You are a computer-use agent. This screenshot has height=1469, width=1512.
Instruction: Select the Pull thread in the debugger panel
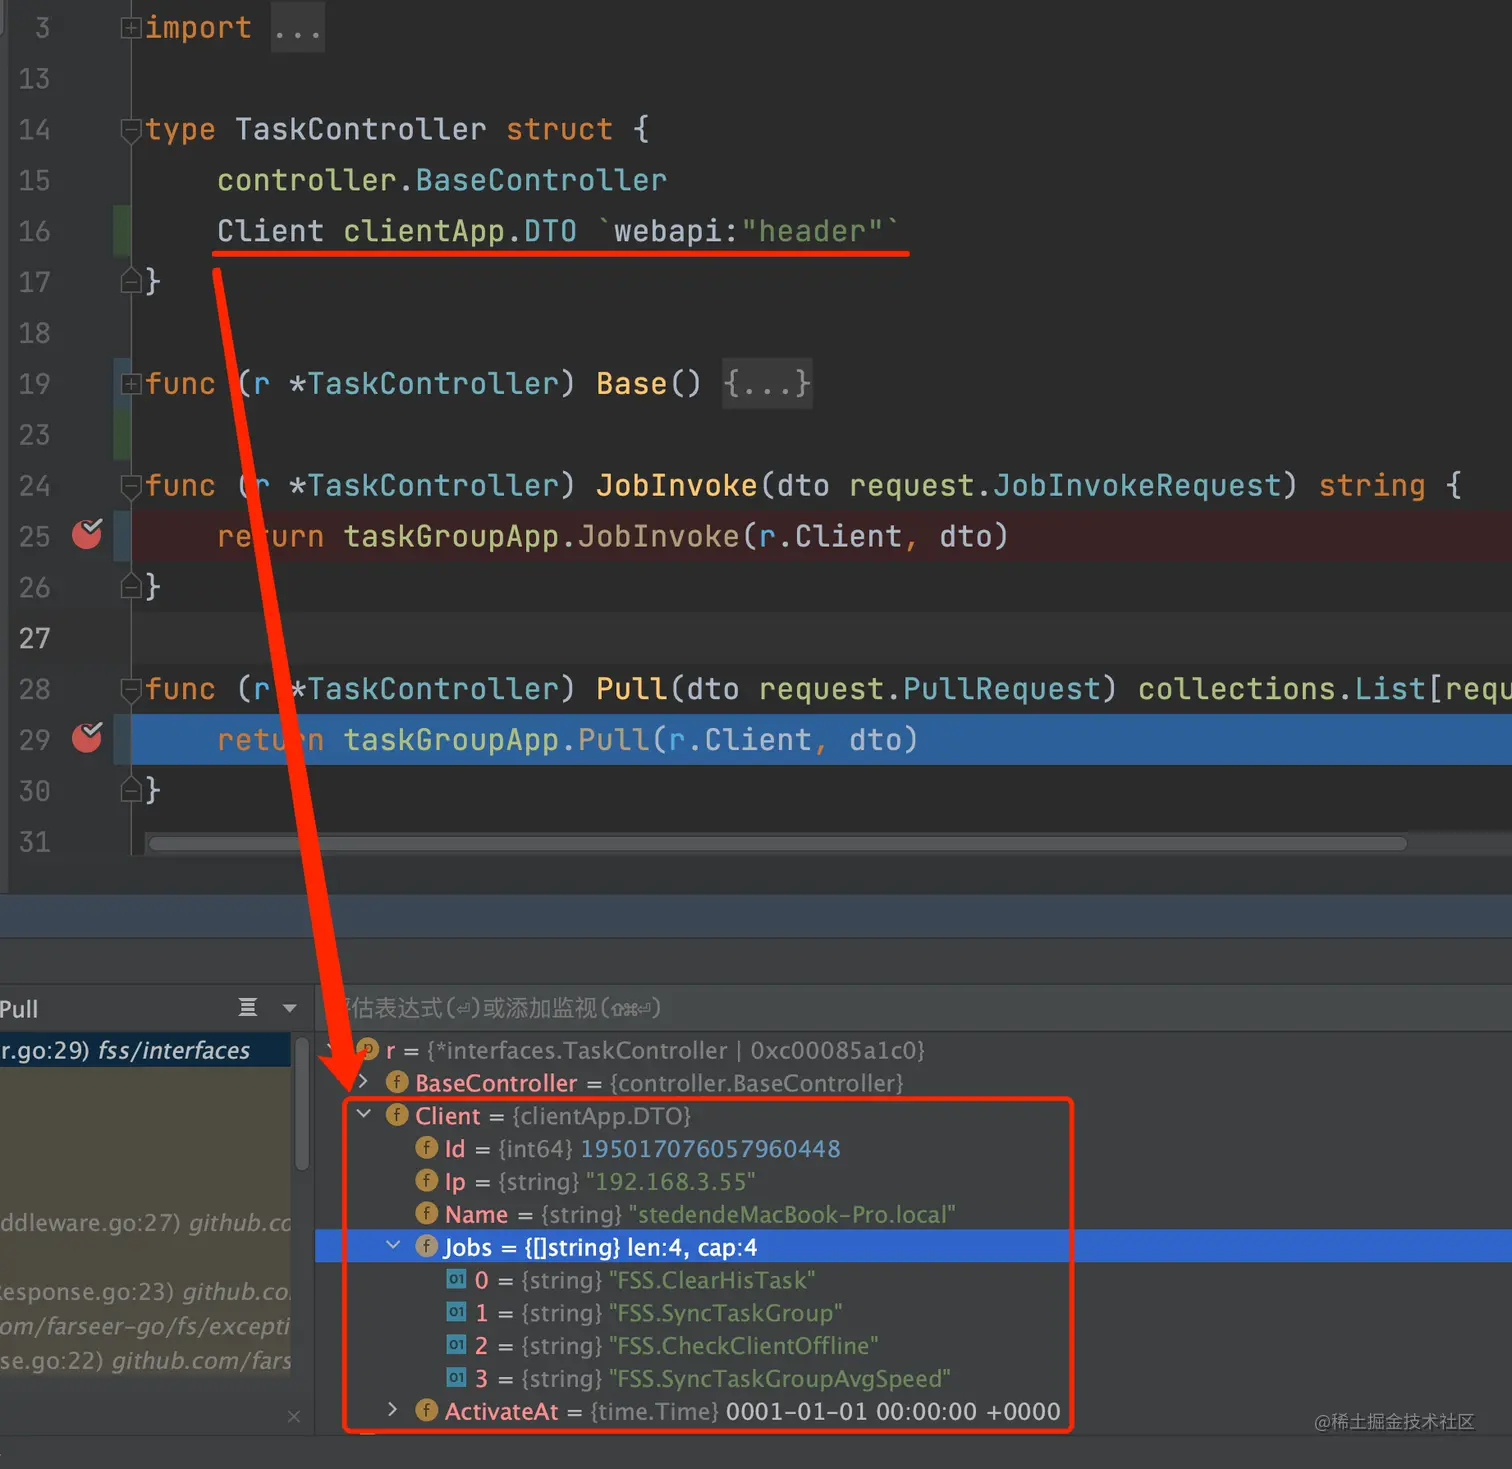[x=20, y=1009]
